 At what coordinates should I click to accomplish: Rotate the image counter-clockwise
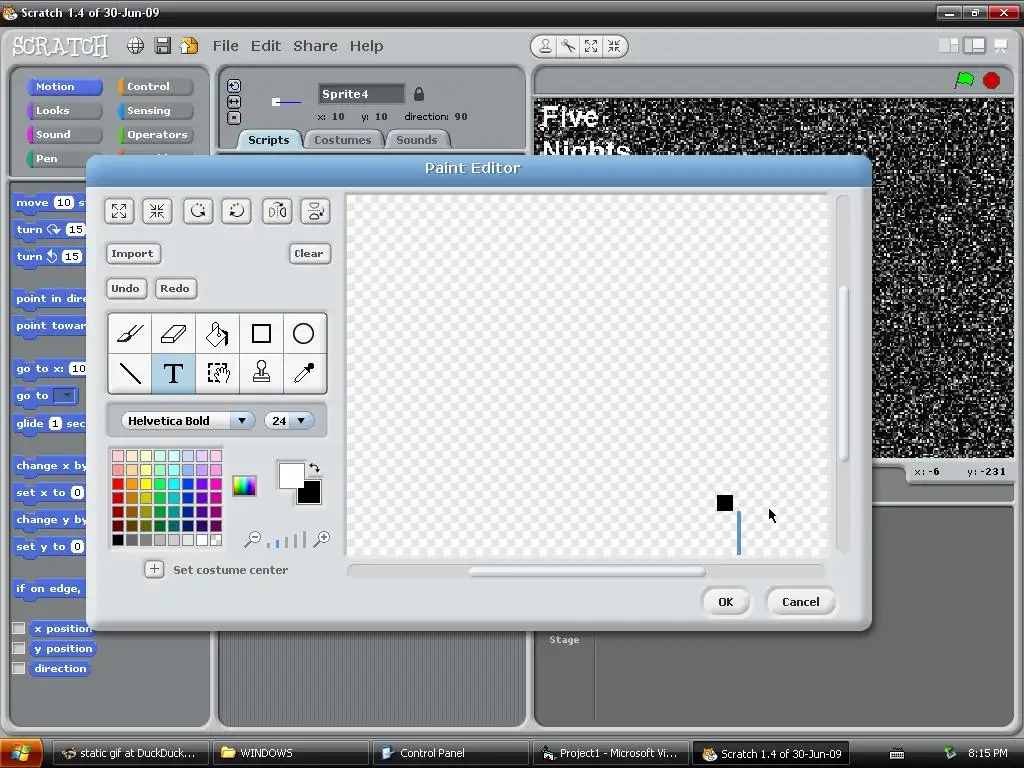point(198,211)
